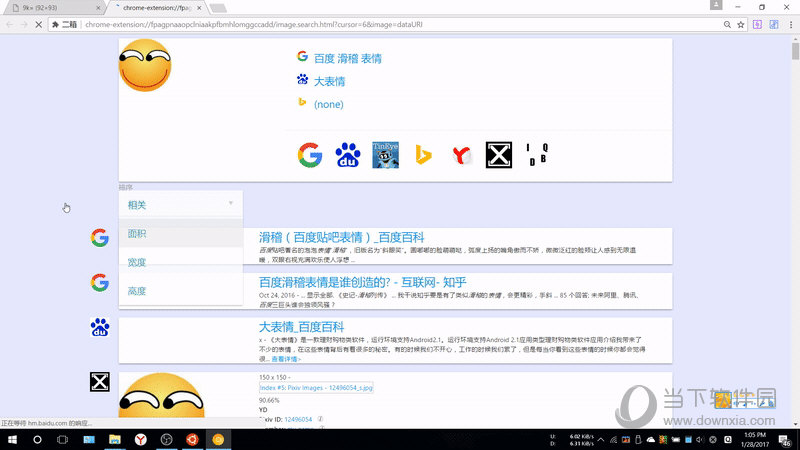Open Pixiv ID 12496054 link
Viewport: 800px width, 450px height.
tap(298, 419)
